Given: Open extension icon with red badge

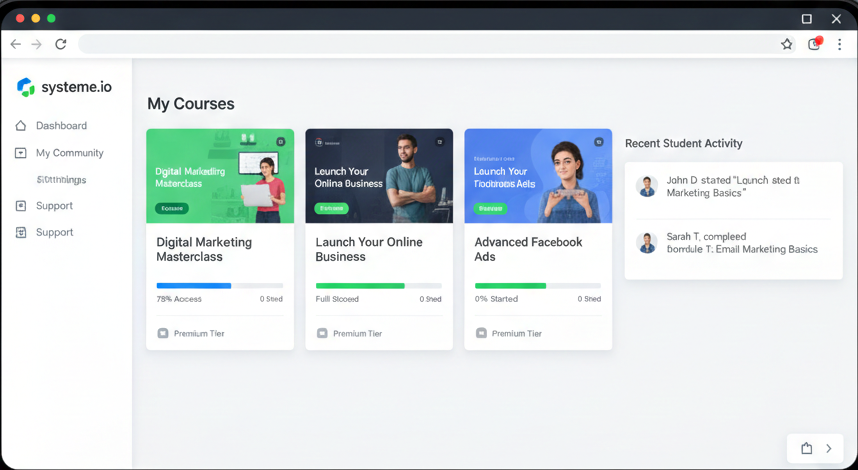Looking at the screenshot, I should coord(815,44).
